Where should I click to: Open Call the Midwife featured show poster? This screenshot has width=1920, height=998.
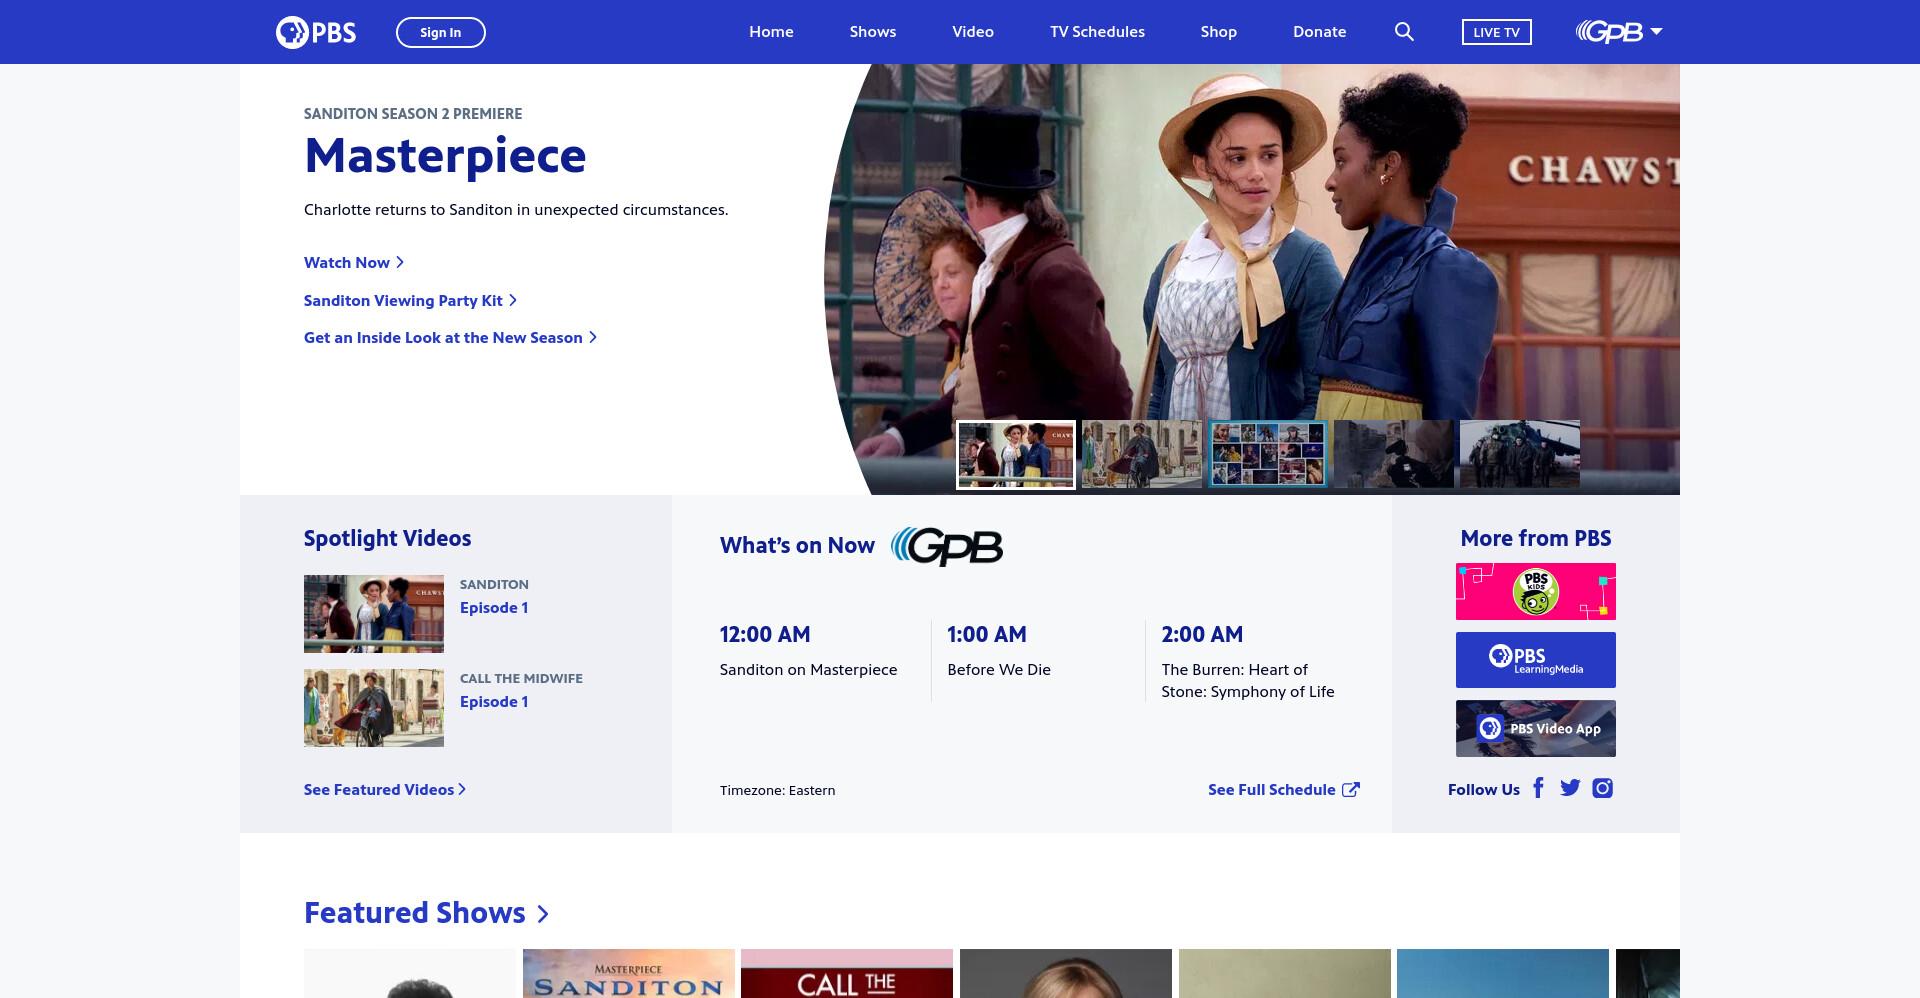tap(847, 973)
